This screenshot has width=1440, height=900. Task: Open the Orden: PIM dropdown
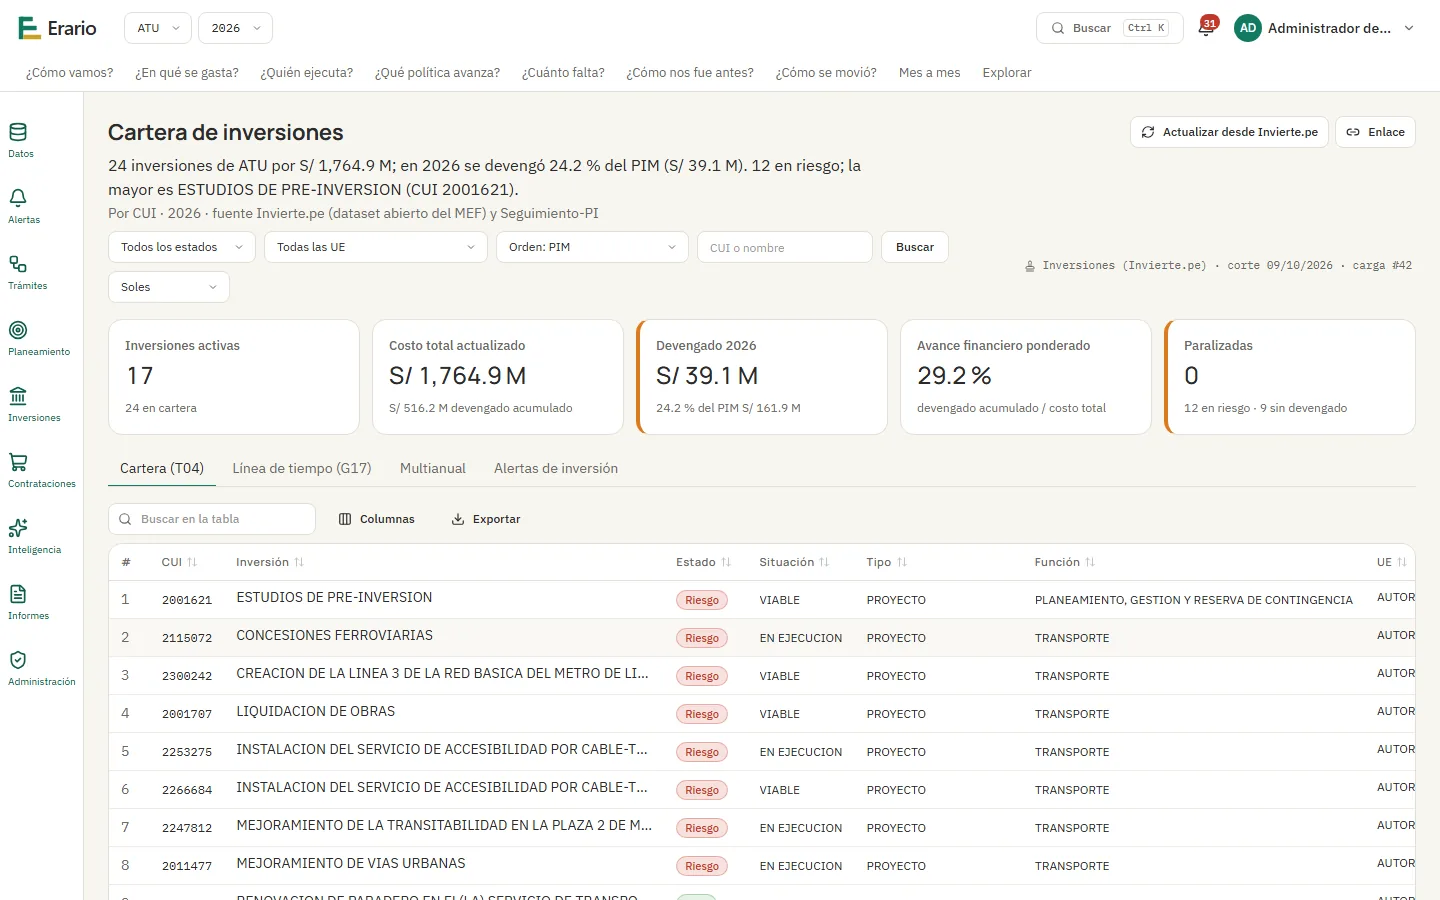[x=592, y=247]
